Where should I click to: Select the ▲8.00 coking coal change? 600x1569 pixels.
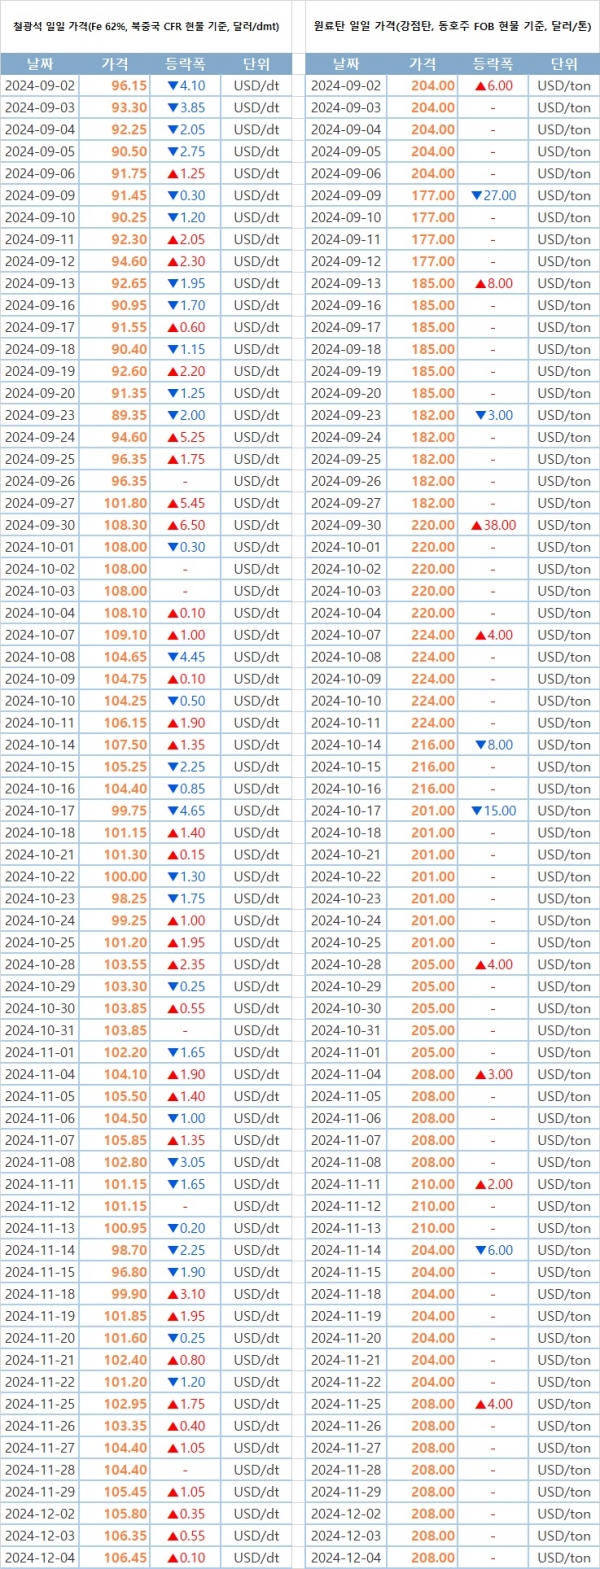[x=494, y=284]
